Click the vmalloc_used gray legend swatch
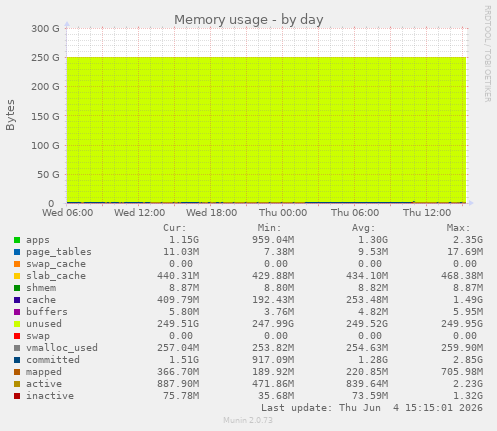This screenshot has height=431, width=497. click(x=17, y=348)
